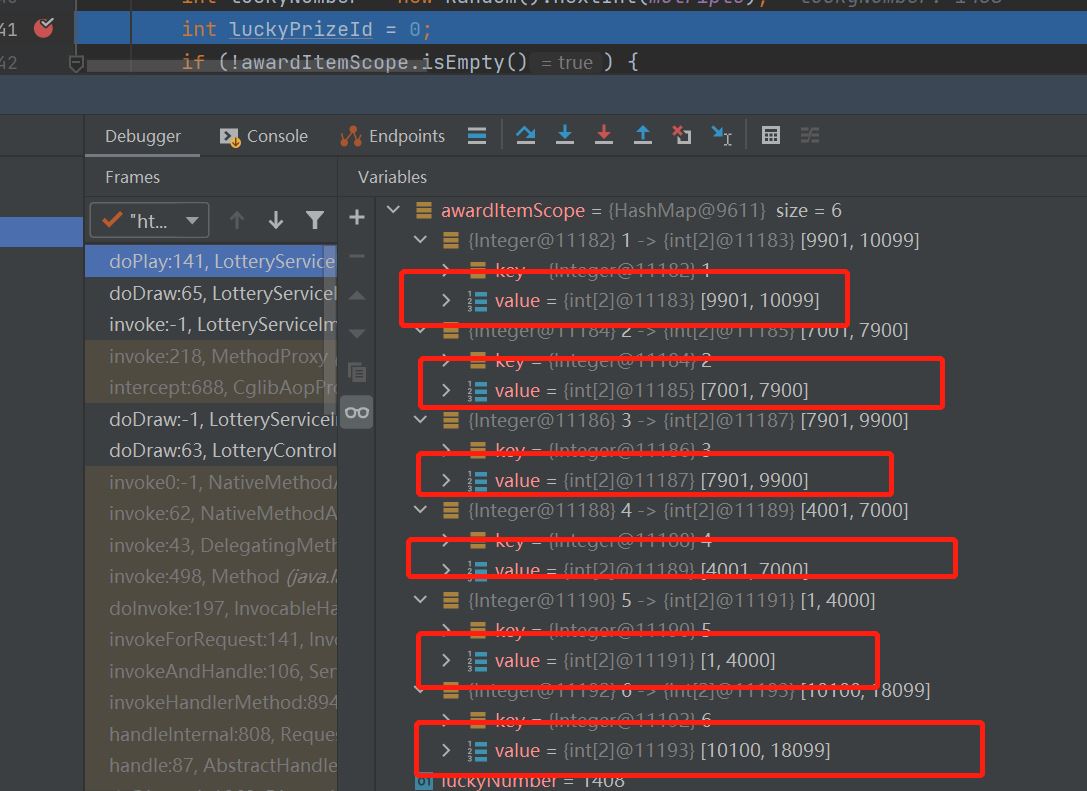Select the doDraw:65 stack frame

coord(221,294)
